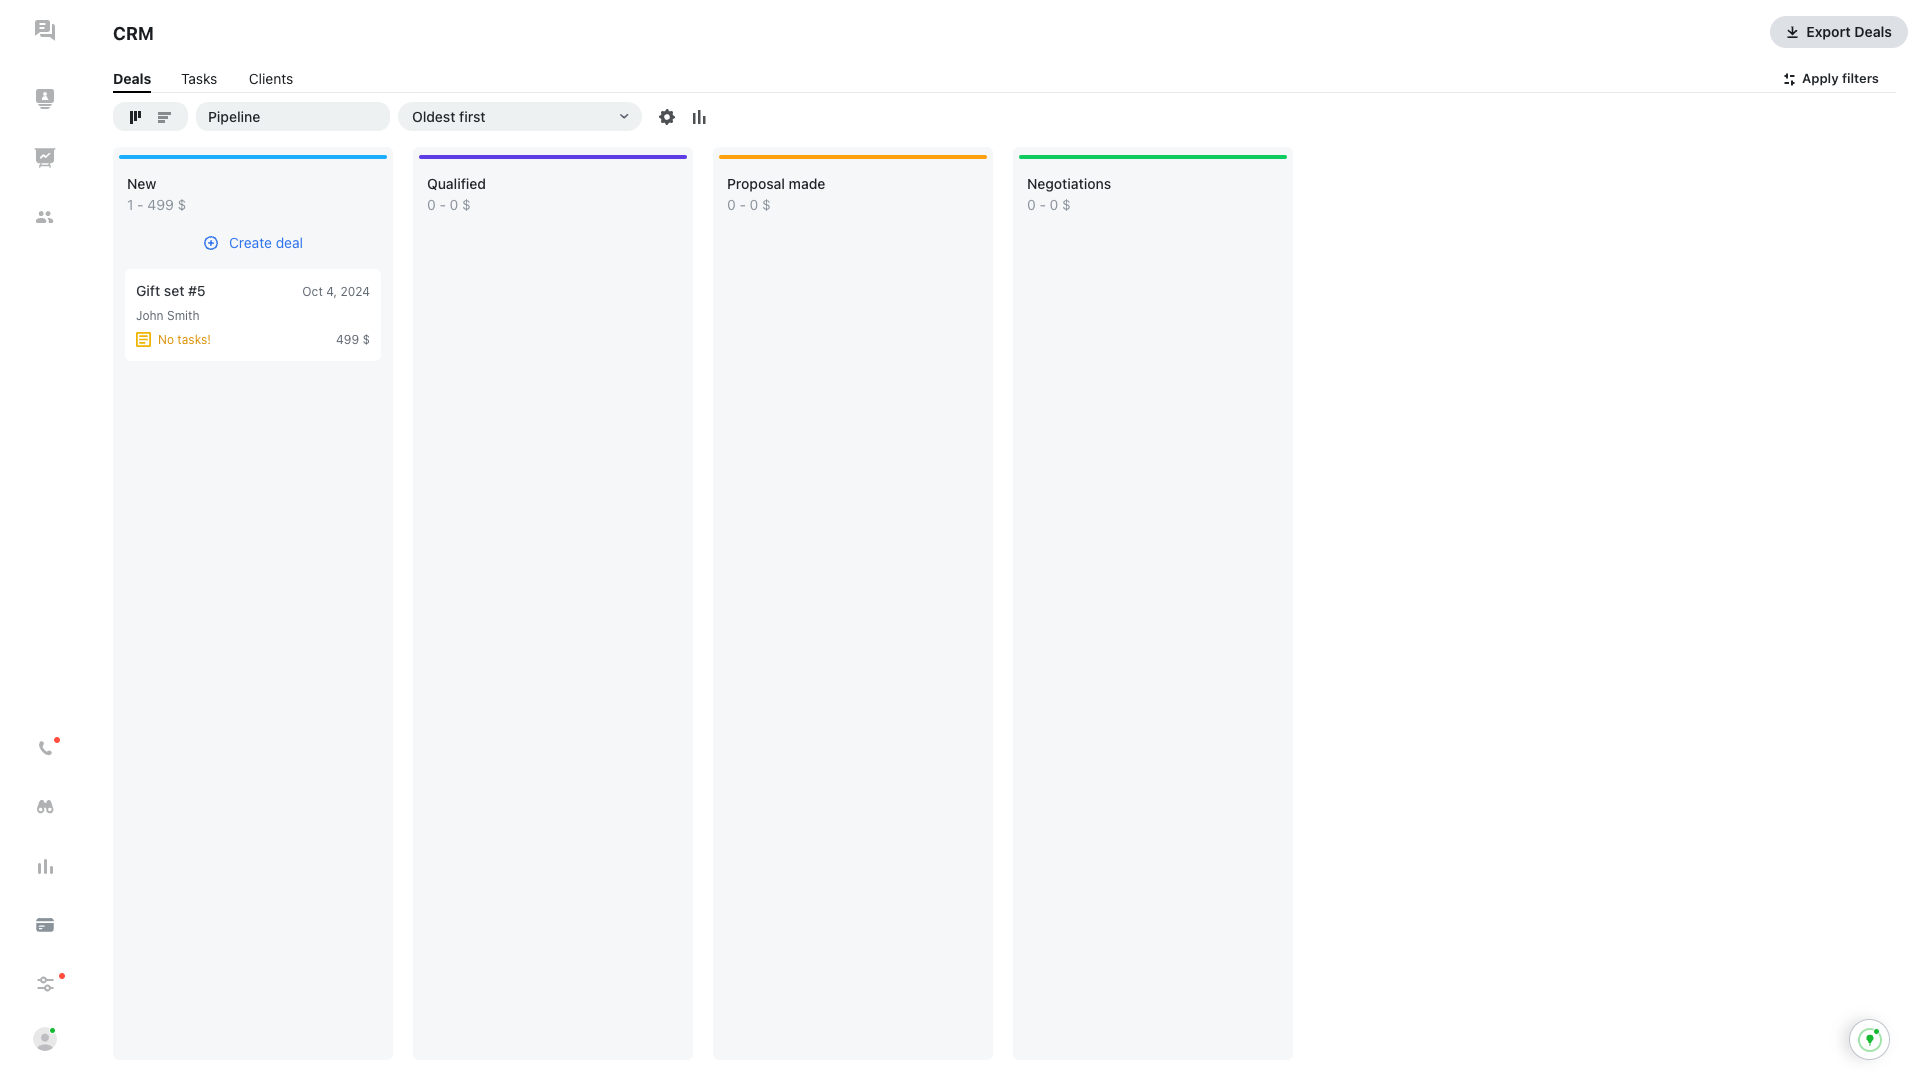Switch to the Tasks tab
Screen dimensions: 1918x1080
point(199,79)
